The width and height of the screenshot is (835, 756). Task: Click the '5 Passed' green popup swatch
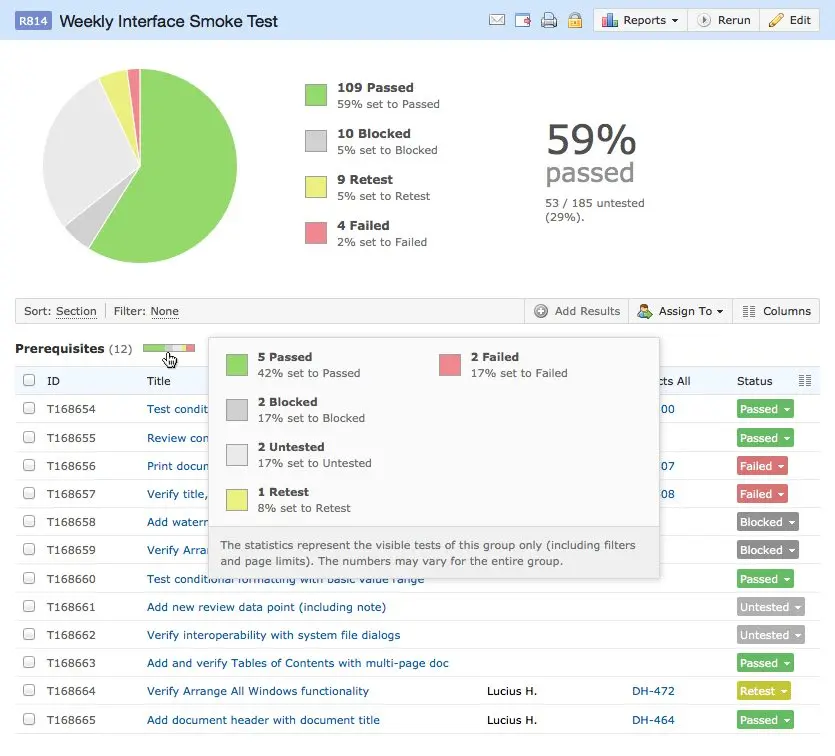pos(237,365)
